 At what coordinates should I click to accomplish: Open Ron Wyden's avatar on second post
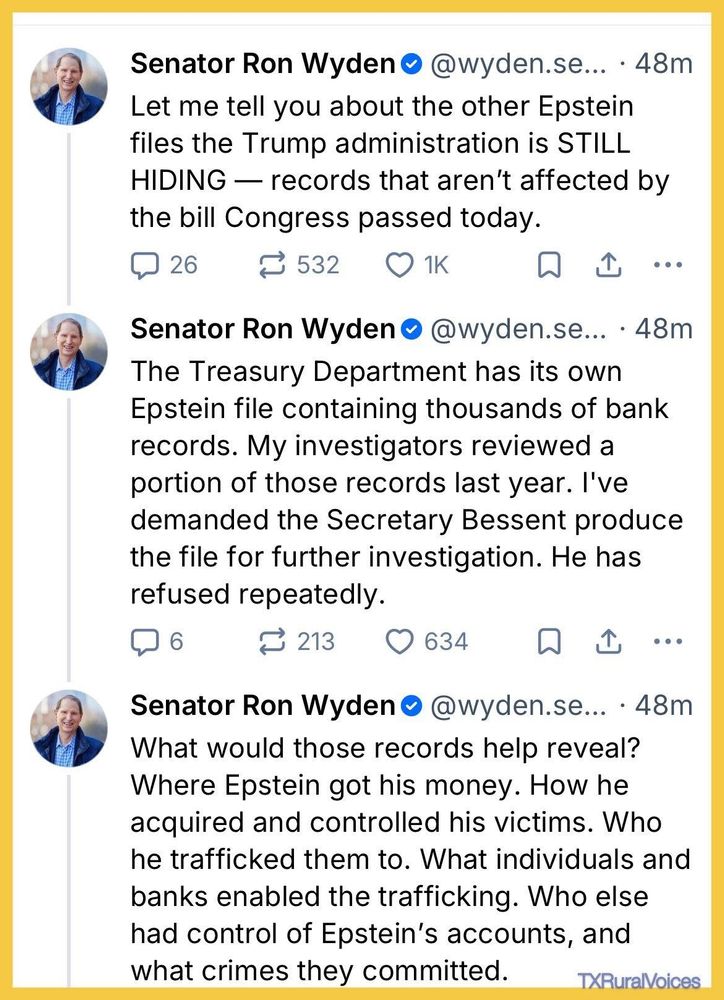69,351
